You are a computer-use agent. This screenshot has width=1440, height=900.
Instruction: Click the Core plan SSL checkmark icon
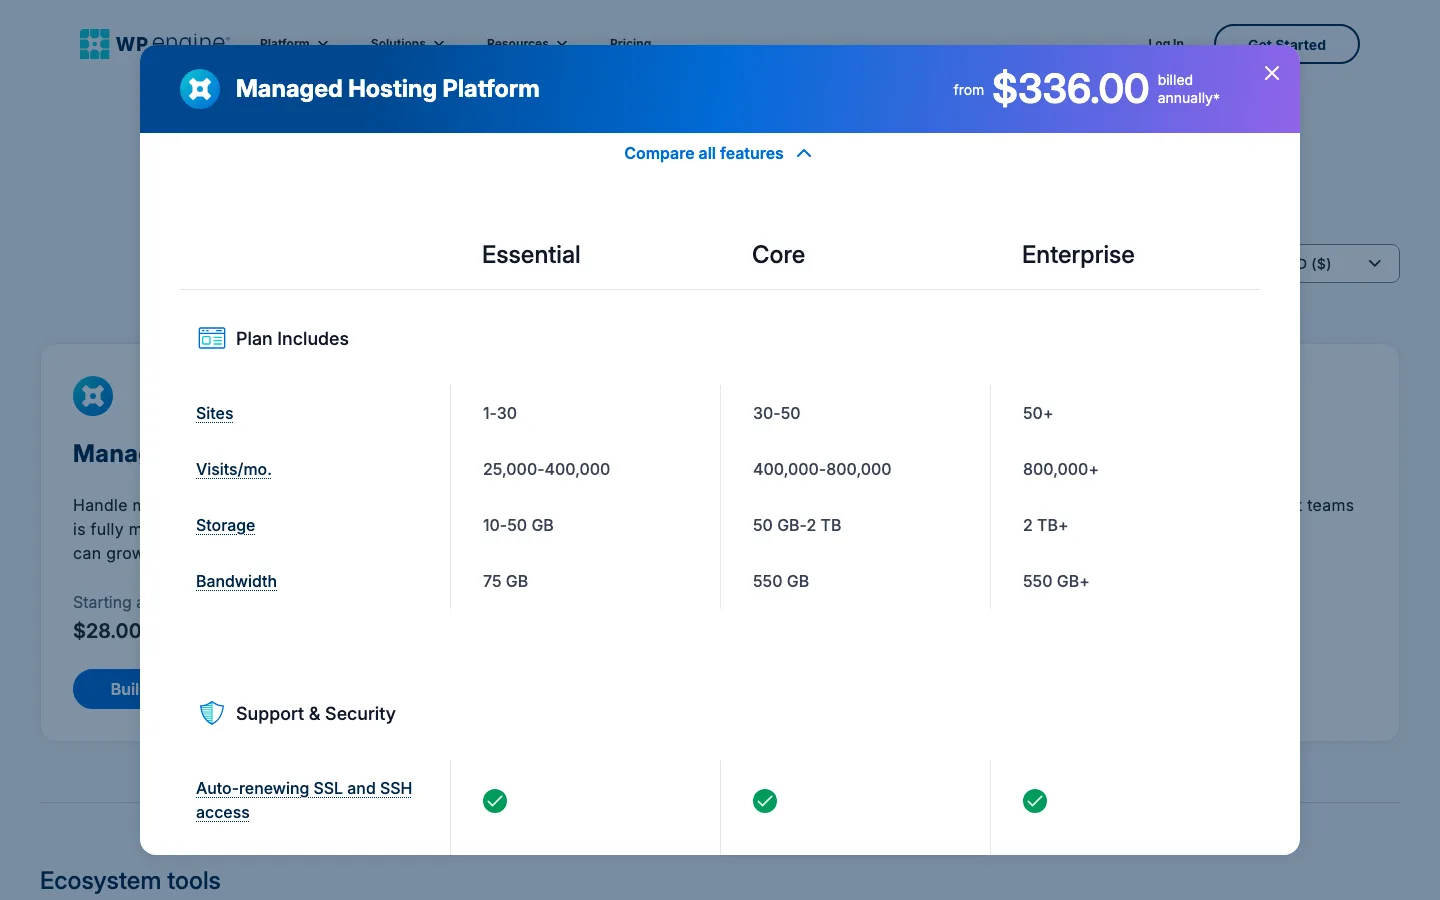[x=765, y=801]
